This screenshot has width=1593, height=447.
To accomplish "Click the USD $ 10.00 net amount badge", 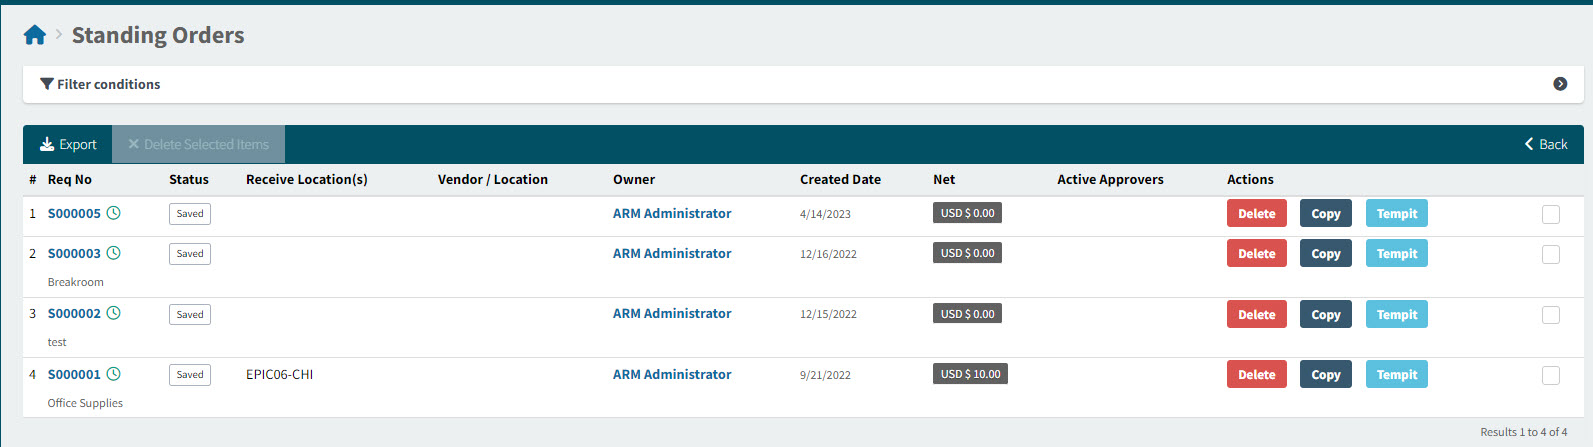I will (970, 374).
